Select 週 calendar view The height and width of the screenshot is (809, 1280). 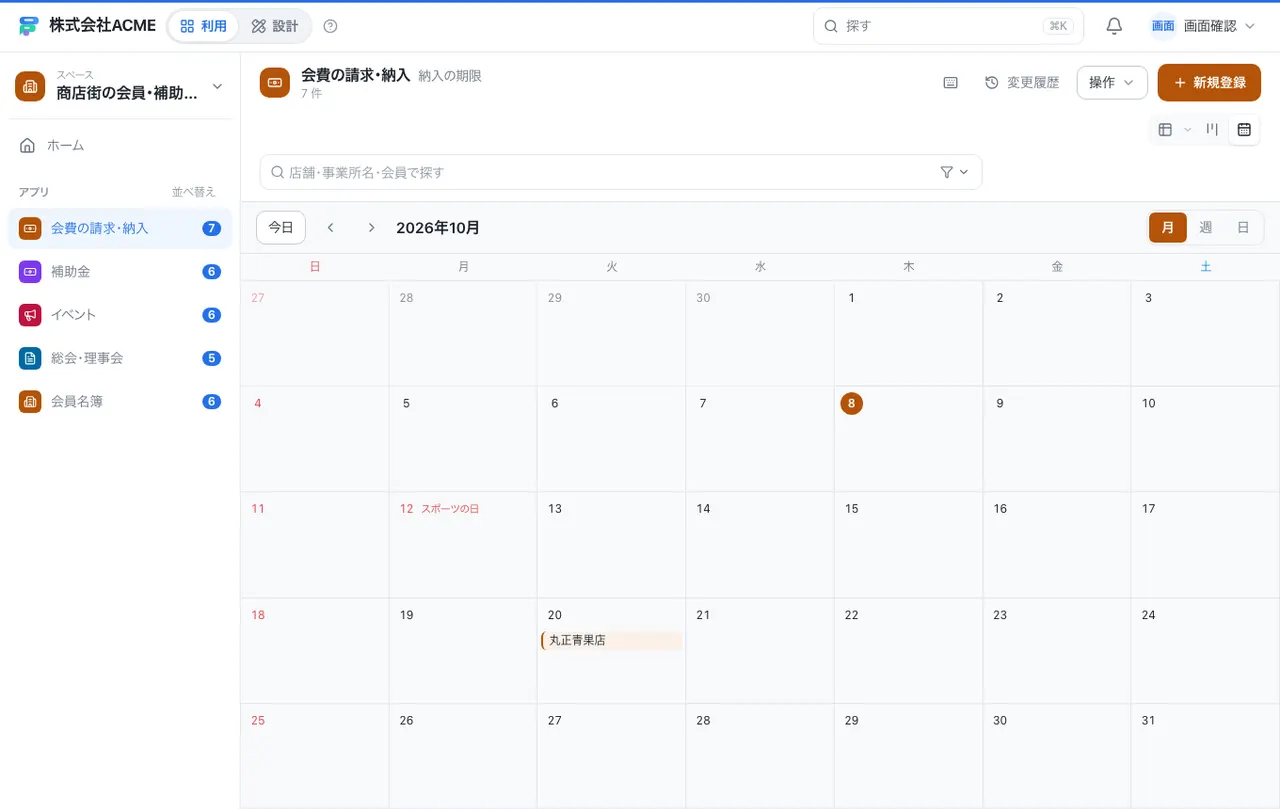(x=1206, y=228)
